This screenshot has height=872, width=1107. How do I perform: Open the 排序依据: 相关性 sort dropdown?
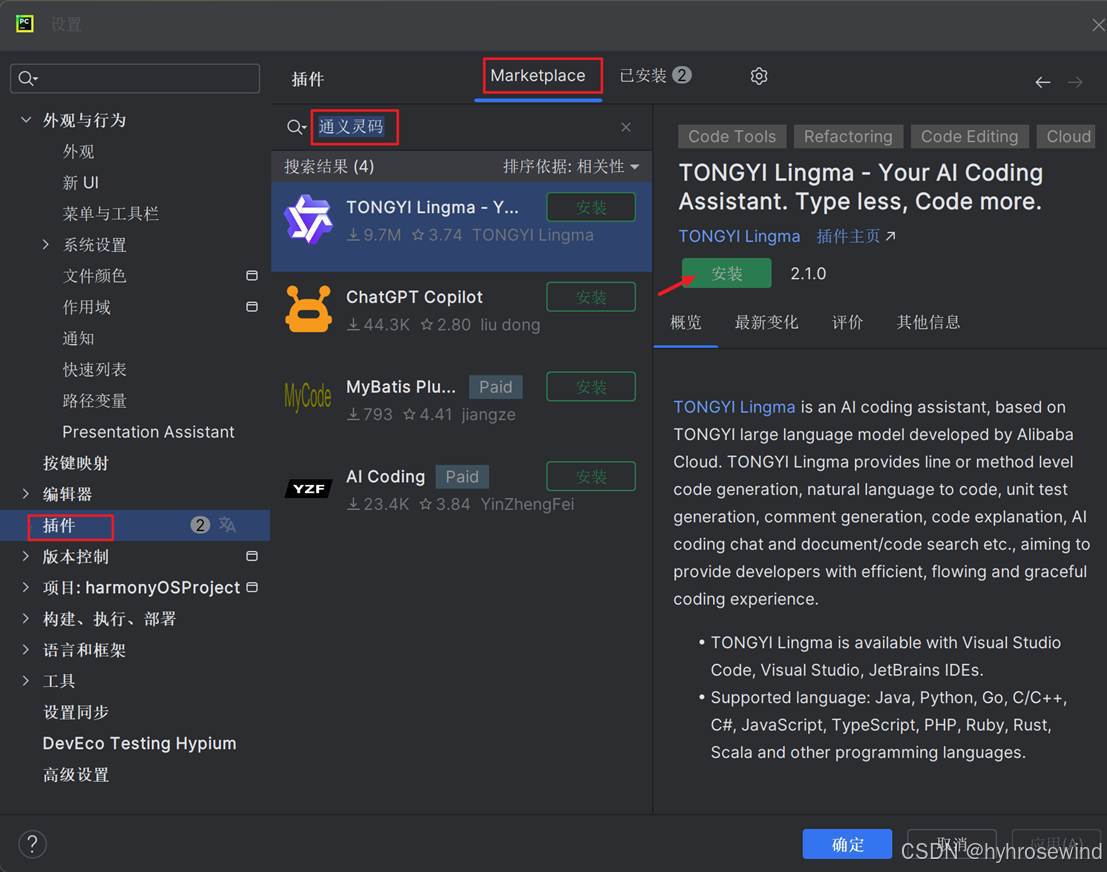[x=570, y=167]
